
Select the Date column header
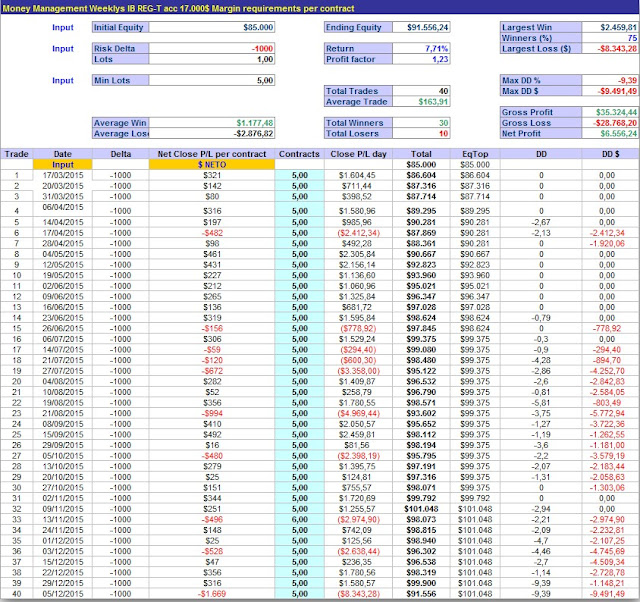pos(62,154)
